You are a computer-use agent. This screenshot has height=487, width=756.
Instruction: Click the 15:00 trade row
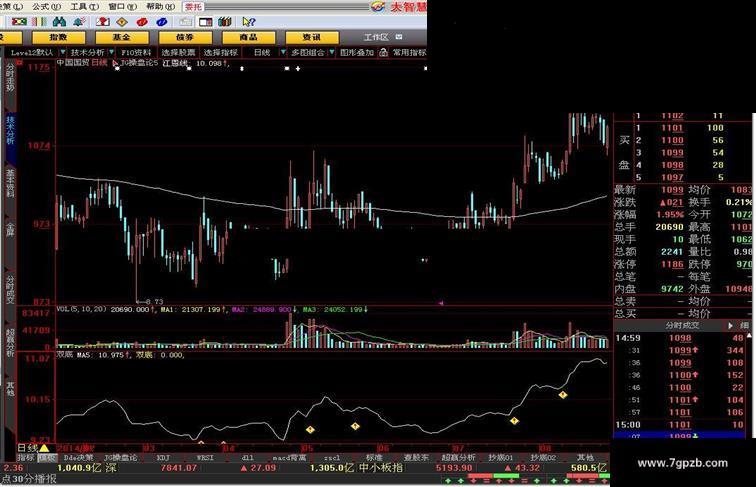tap(680, 425)
